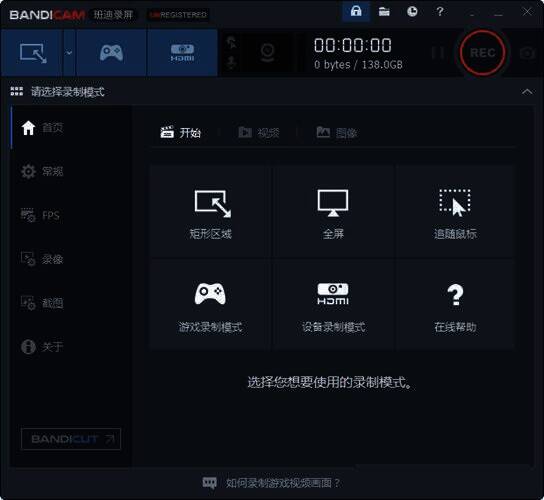Open 在线帮助 online help tile
This screenshot has height=500, width=544.
(x=455, y=305)
